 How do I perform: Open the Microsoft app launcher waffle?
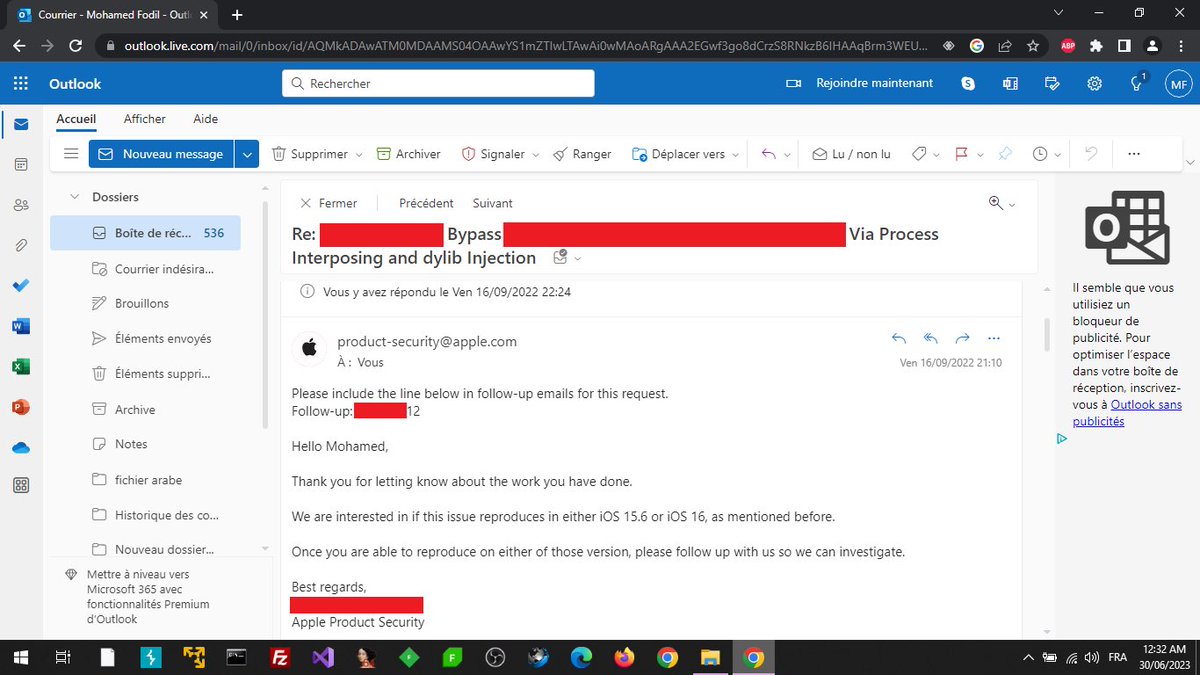pyautogui.click(x=22, y=84)
